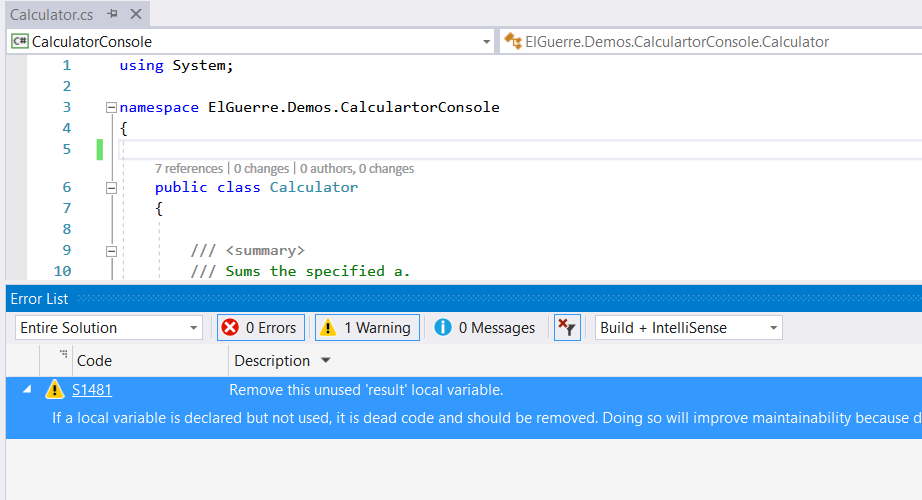The height and width of the screenshot is (500, 922).
Task: Close the Calculator.cs tab
Action: pos(135,15)
